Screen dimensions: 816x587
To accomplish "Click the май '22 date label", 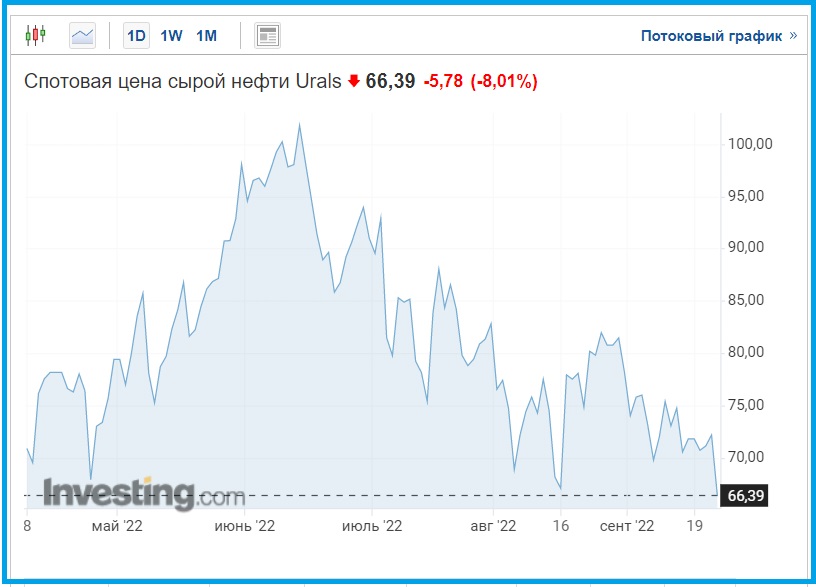I will point(117,526).
